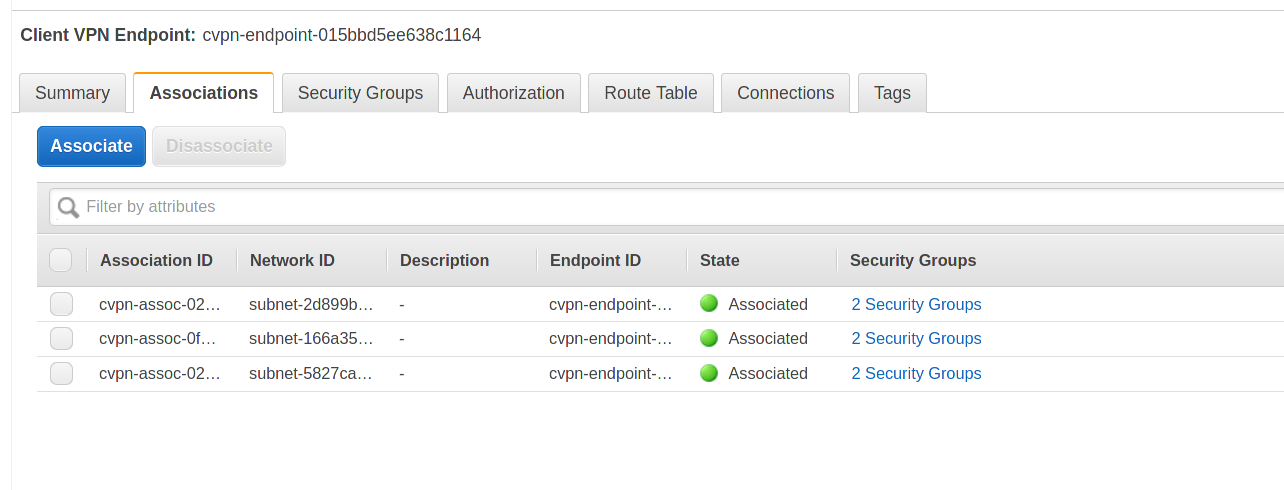The image size is (1284, 490).
Task: Open 2 Security Groups link for subnet-5827ca
Action: (x=916, y=373)
